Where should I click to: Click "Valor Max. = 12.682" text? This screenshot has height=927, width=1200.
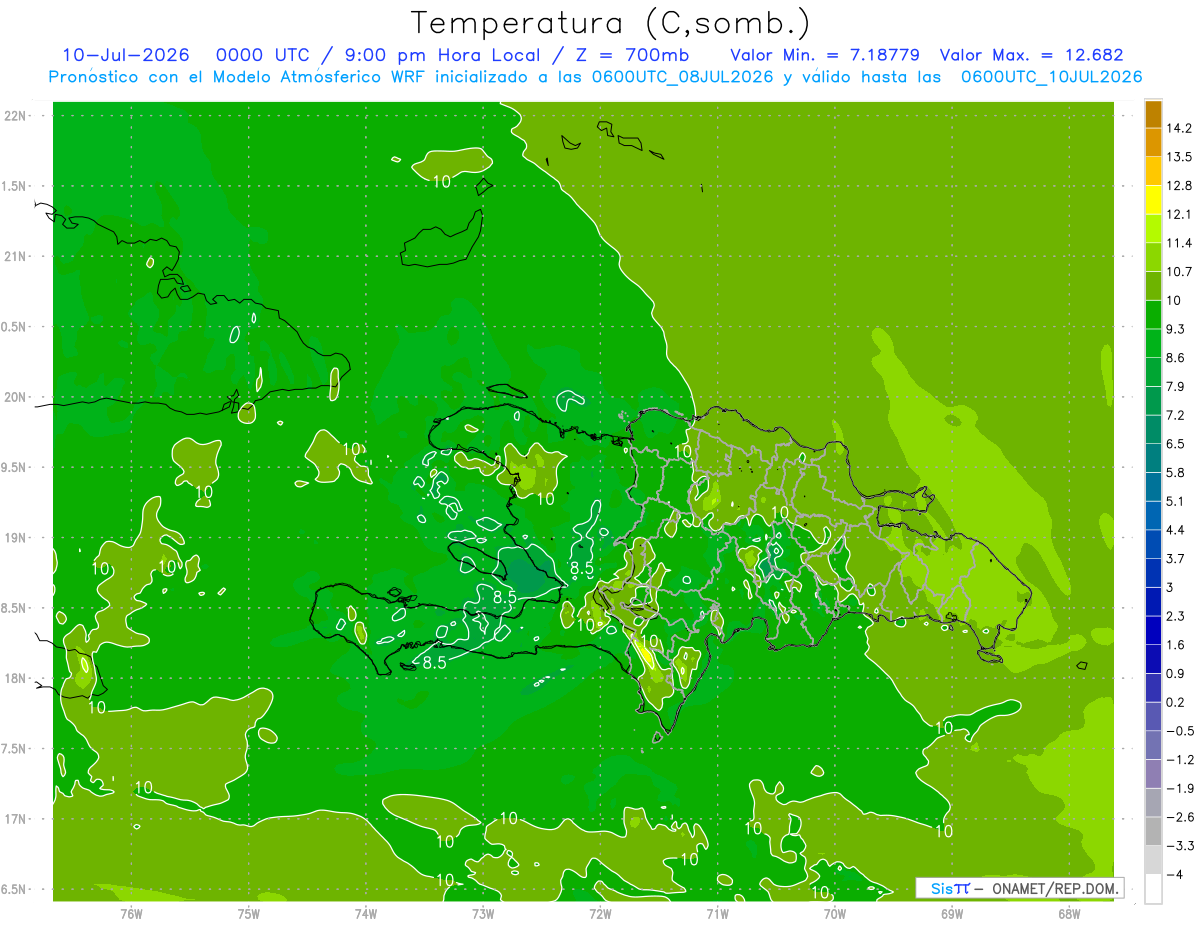(x=1031, y=56)
